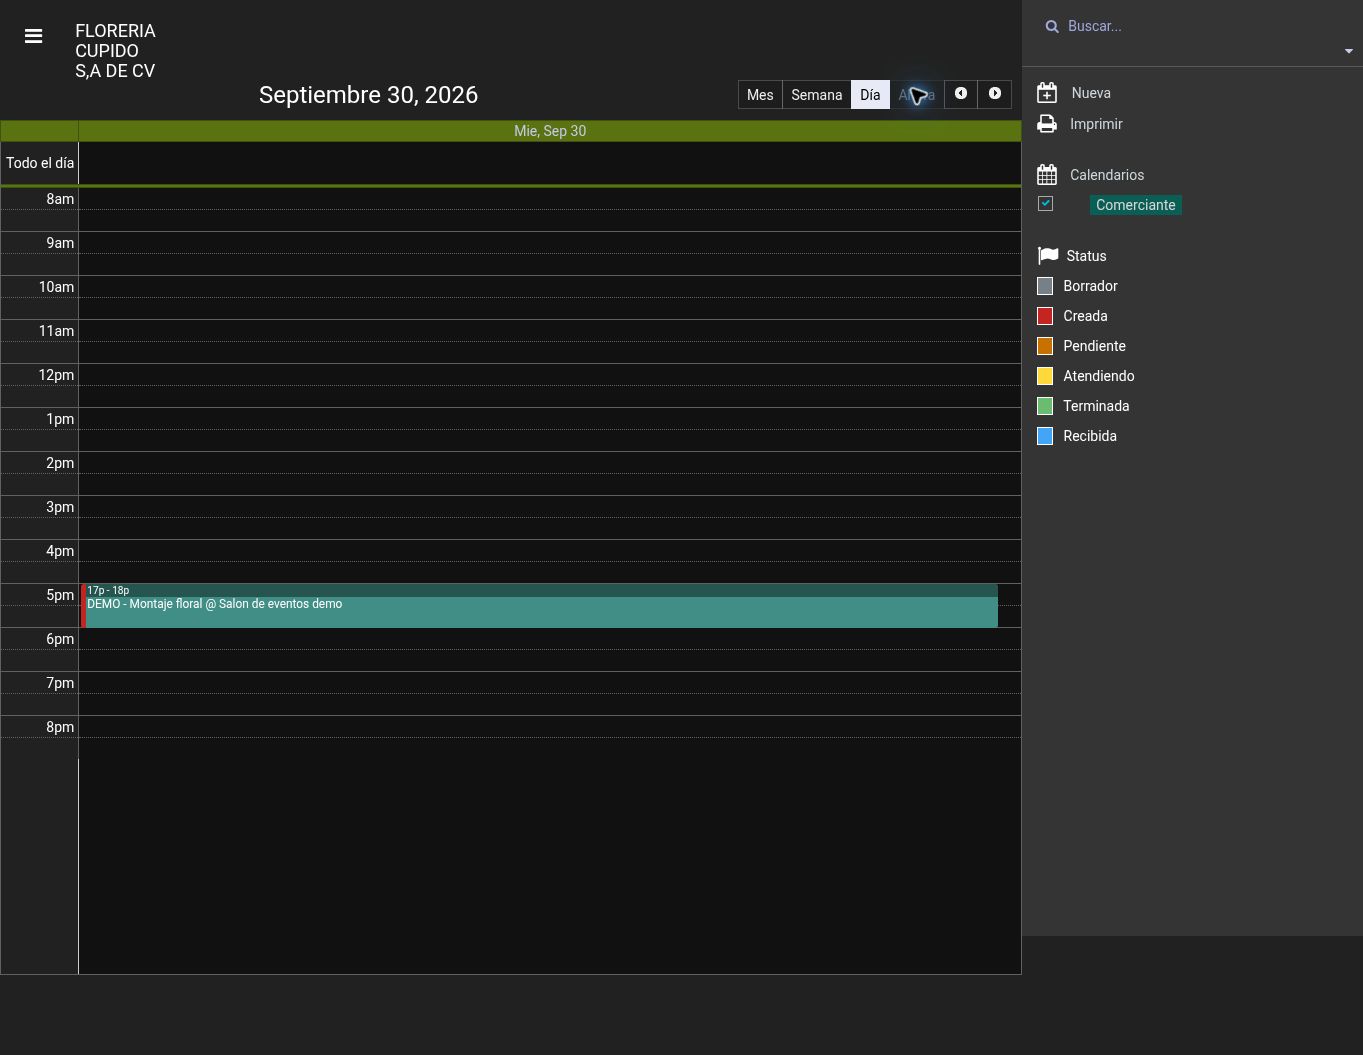Open the hamburger main menu

coord(33,36)
